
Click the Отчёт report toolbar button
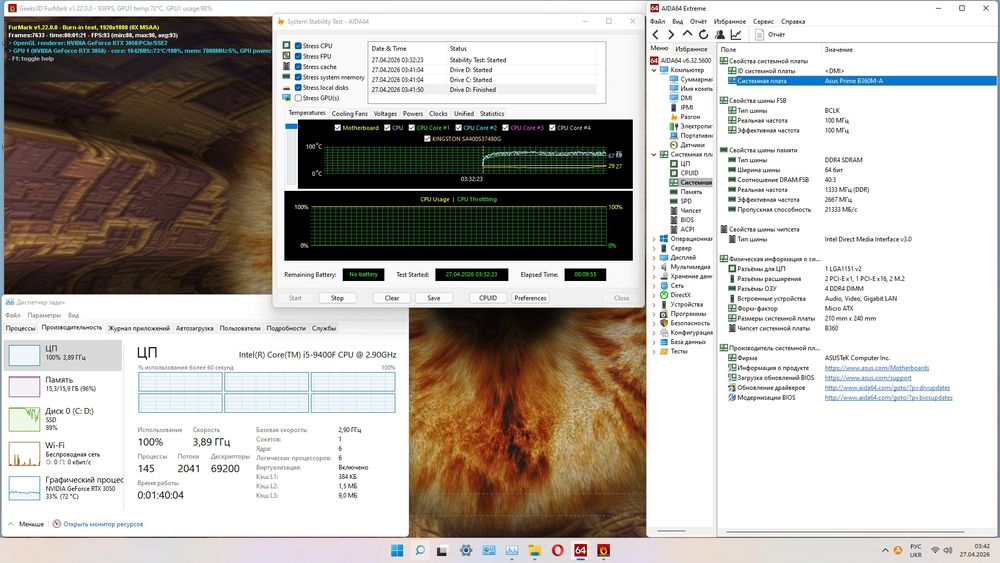pos(770,34)
